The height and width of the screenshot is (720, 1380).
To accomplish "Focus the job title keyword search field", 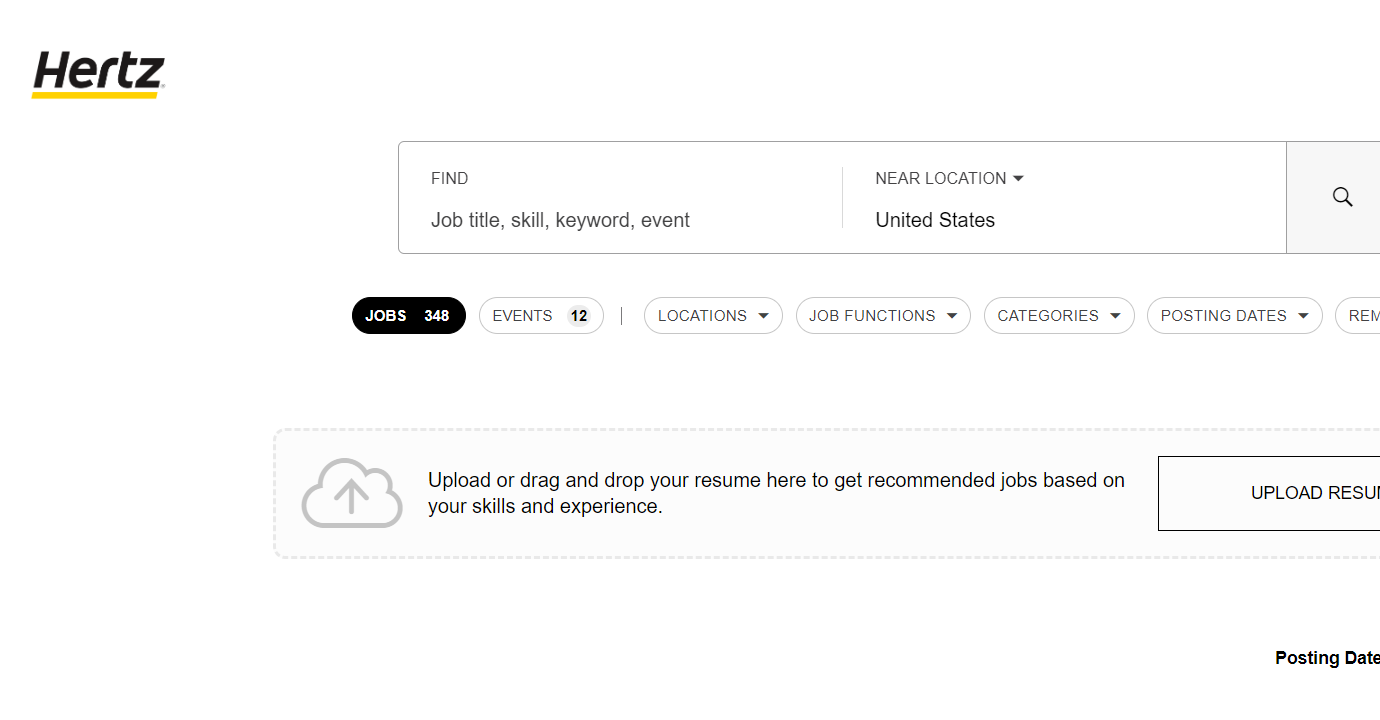I will pyautogui.click(x=620, y=220).
